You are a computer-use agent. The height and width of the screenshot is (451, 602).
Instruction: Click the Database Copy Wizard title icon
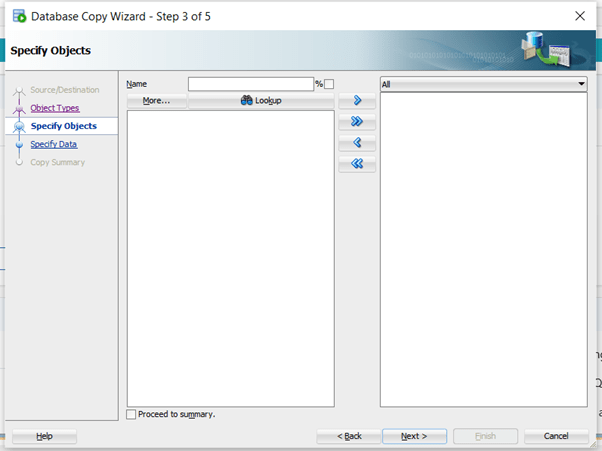(18, 16)
